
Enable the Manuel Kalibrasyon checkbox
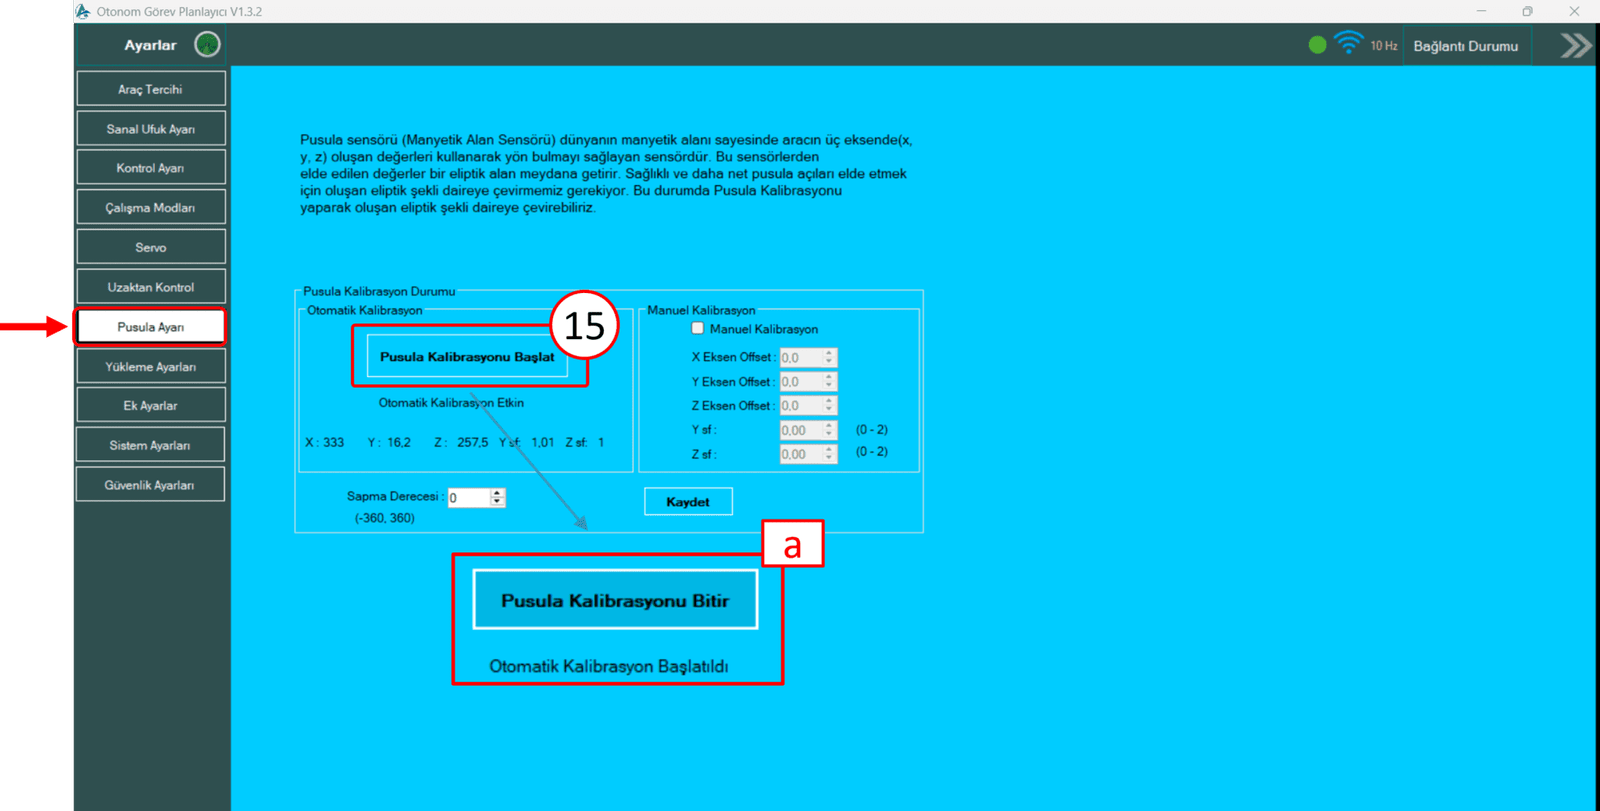(x=698, y=328)
